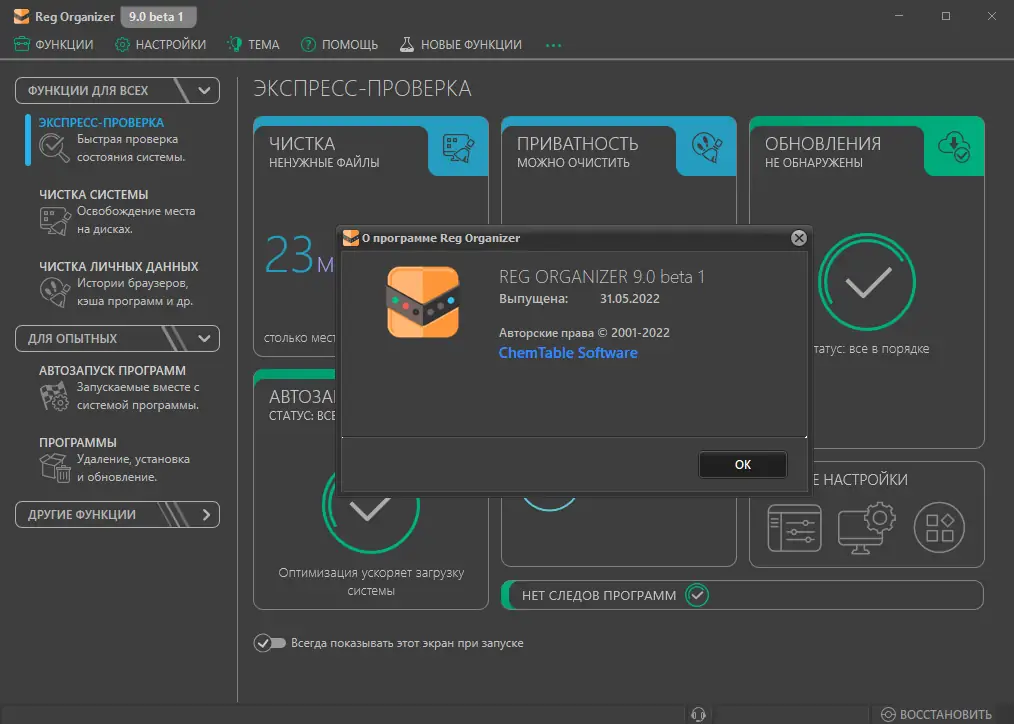Image resolution: width=1014 pixels, height=724 pixels.
Task: Close the About Reg Organizer dialog
Action: (x=799, y=238)
